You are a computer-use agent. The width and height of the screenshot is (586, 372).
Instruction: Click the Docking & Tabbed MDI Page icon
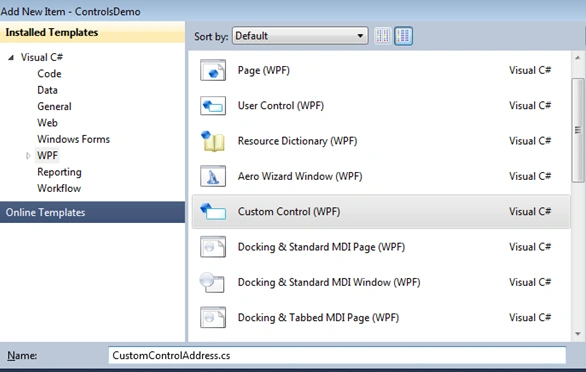[213, 317]
